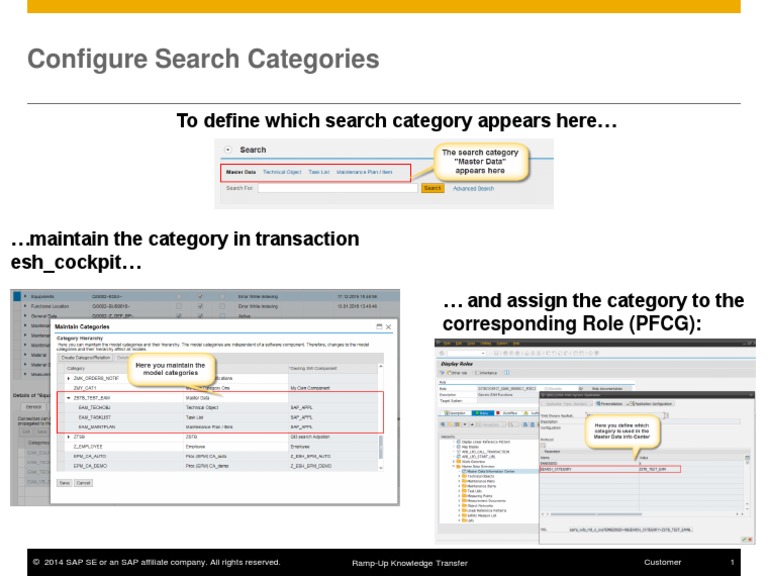This screenshot has width=768, height=576.
Task: Toggle third checkbox in Functional Location row
Action: coord(222,306)
